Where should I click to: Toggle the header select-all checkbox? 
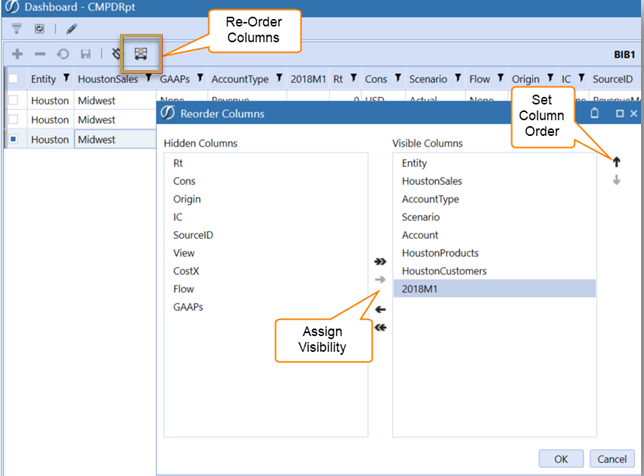coord(13,79)
